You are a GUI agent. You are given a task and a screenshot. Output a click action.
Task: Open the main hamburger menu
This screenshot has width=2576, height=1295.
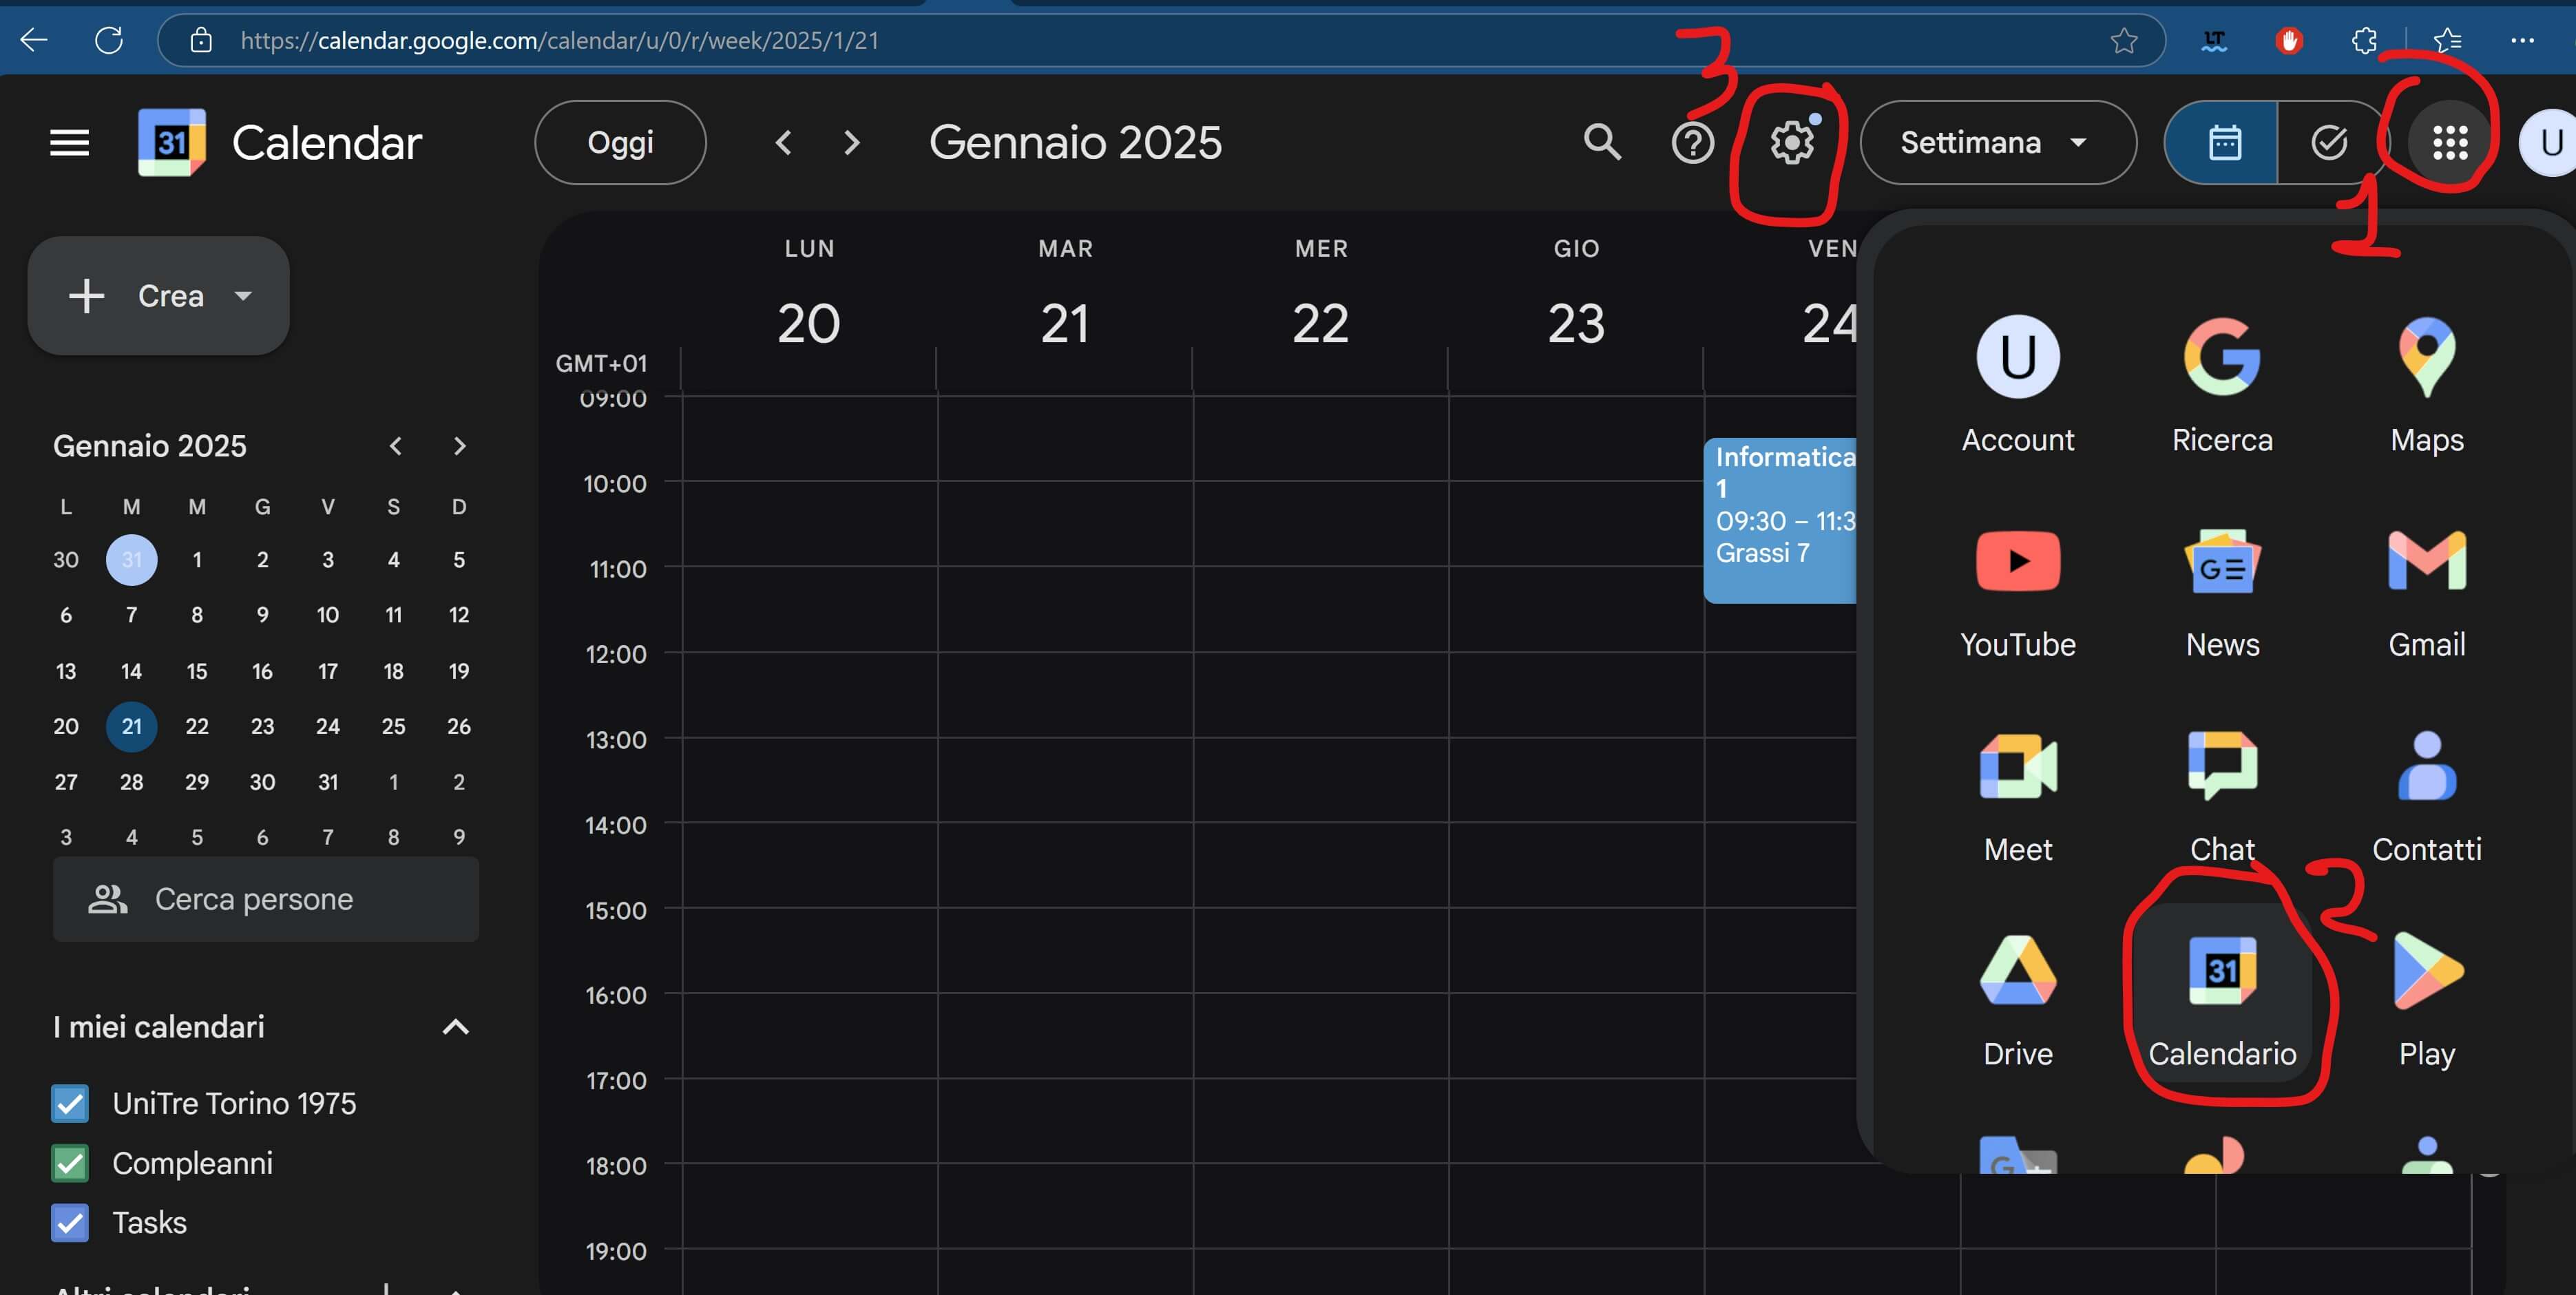click(69, 142)
